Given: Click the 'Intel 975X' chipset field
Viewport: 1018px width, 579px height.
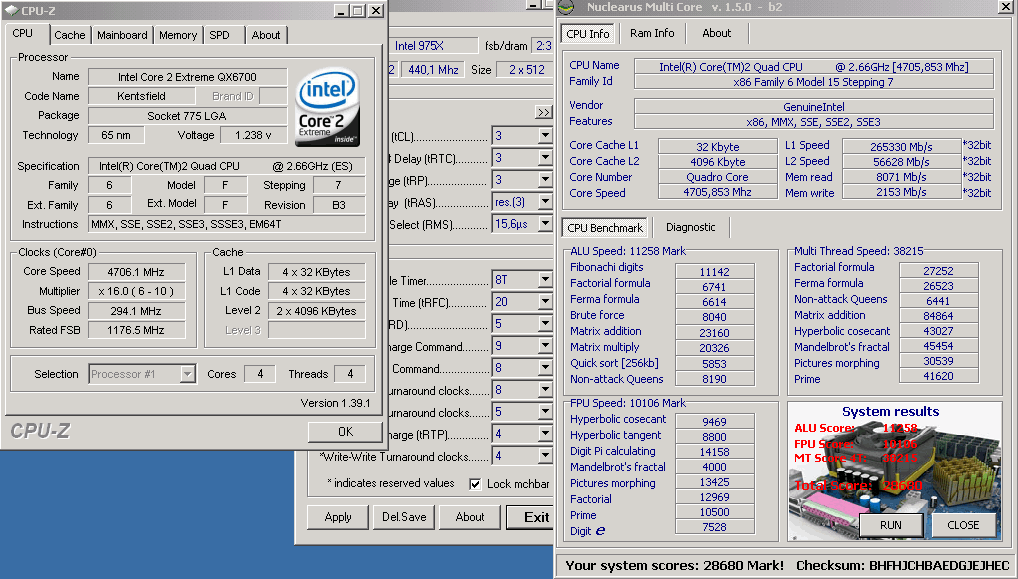Looking at the screenshot, I should pos(436,45).
